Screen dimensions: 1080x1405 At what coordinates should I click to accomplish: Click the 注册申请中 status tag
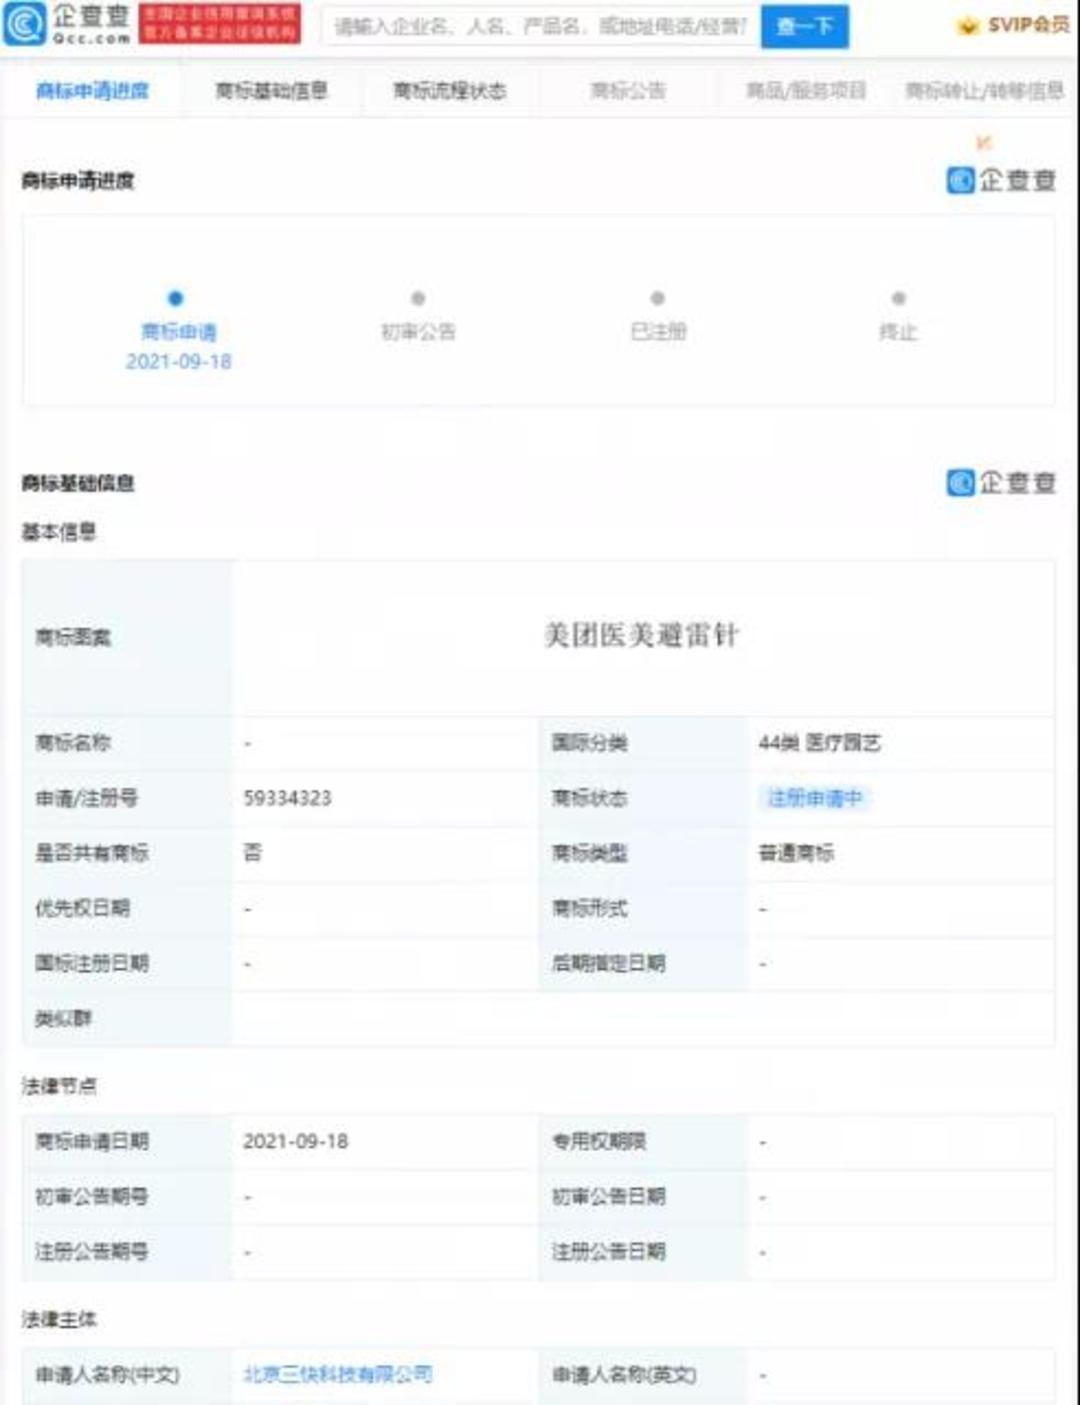814,798
